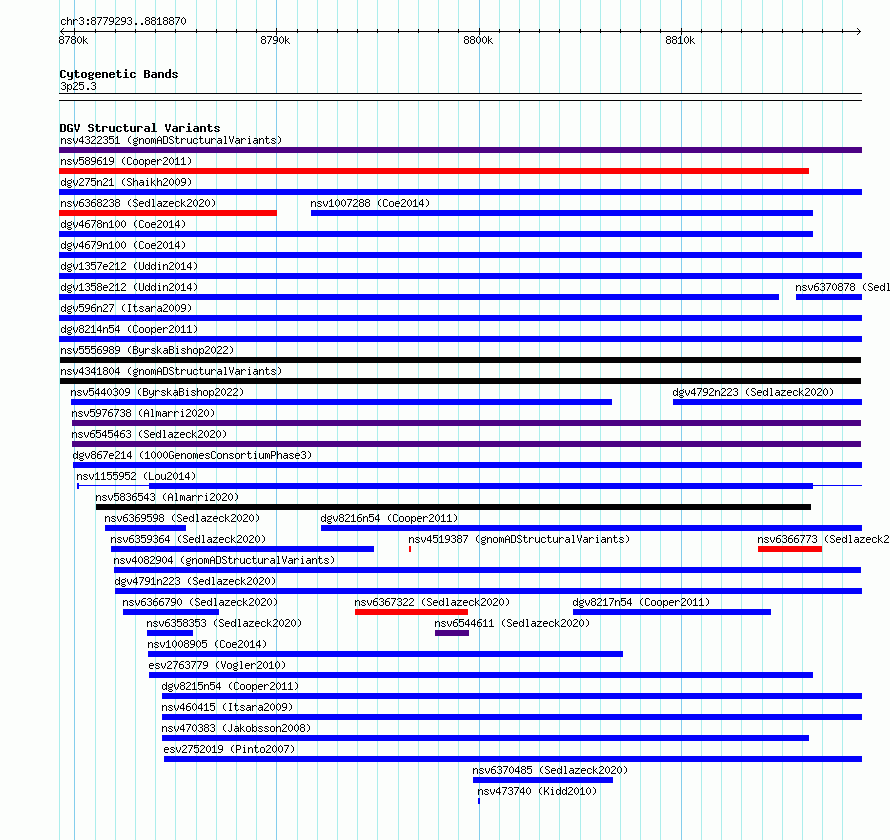Screen dimensions: 890x840
Task: Select the black nsv5556989 ByrskaBishop2022 bar
Action: click(x=460, y=360)
